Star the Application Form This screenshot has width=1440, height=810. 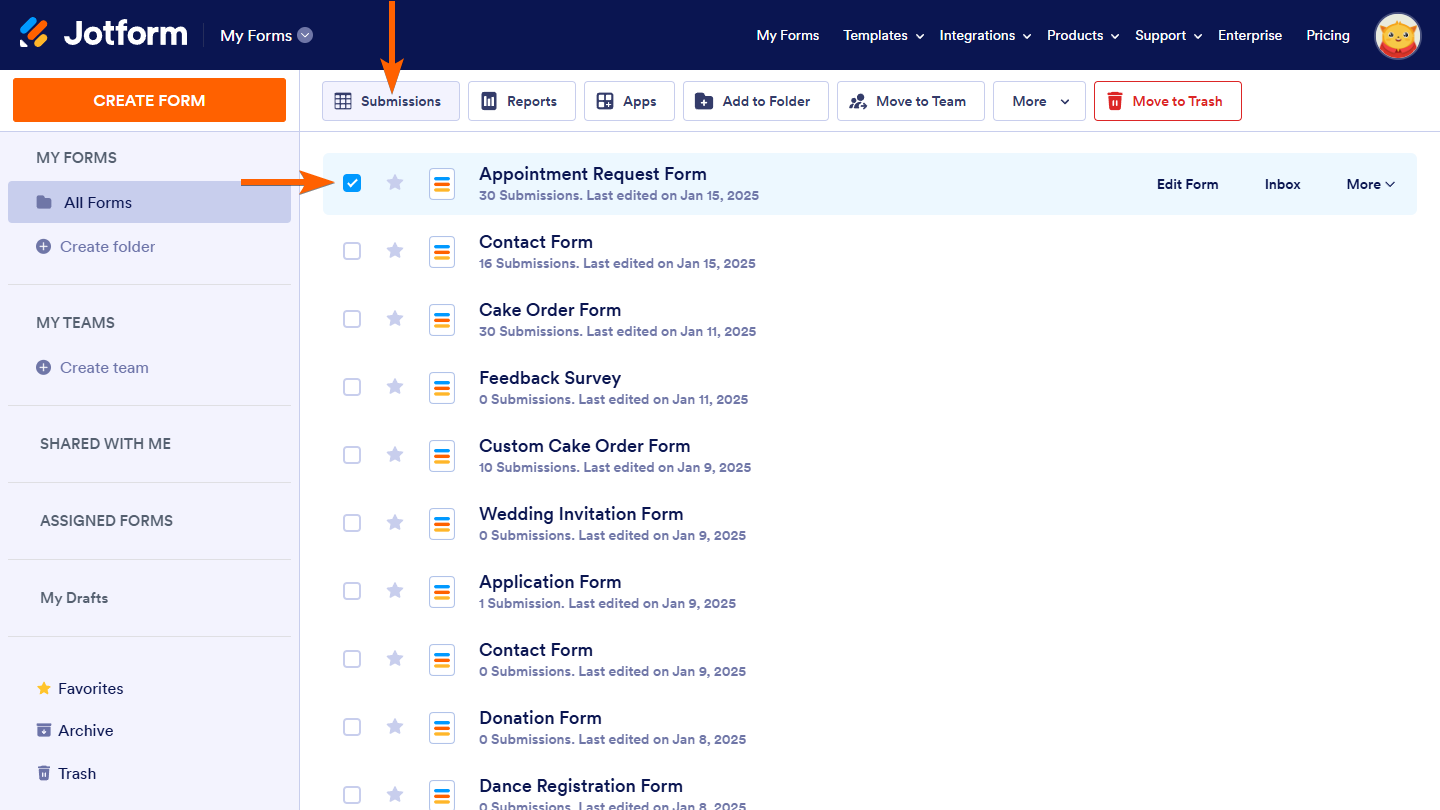[x=395, y=591]
